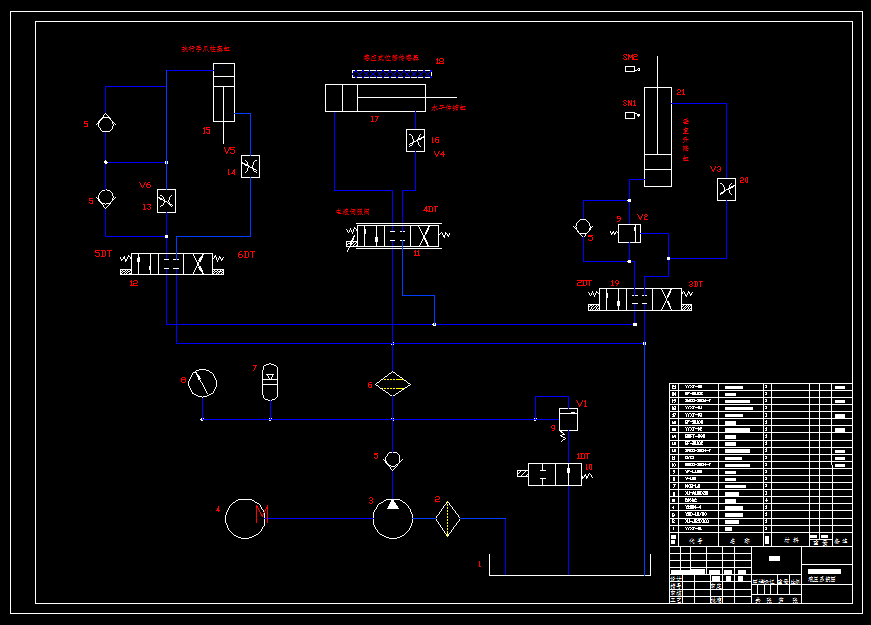The height and width of the screenshot is (625, 871).
Task: Select throttle valve 13 near V6
Action: click(166, 201)
